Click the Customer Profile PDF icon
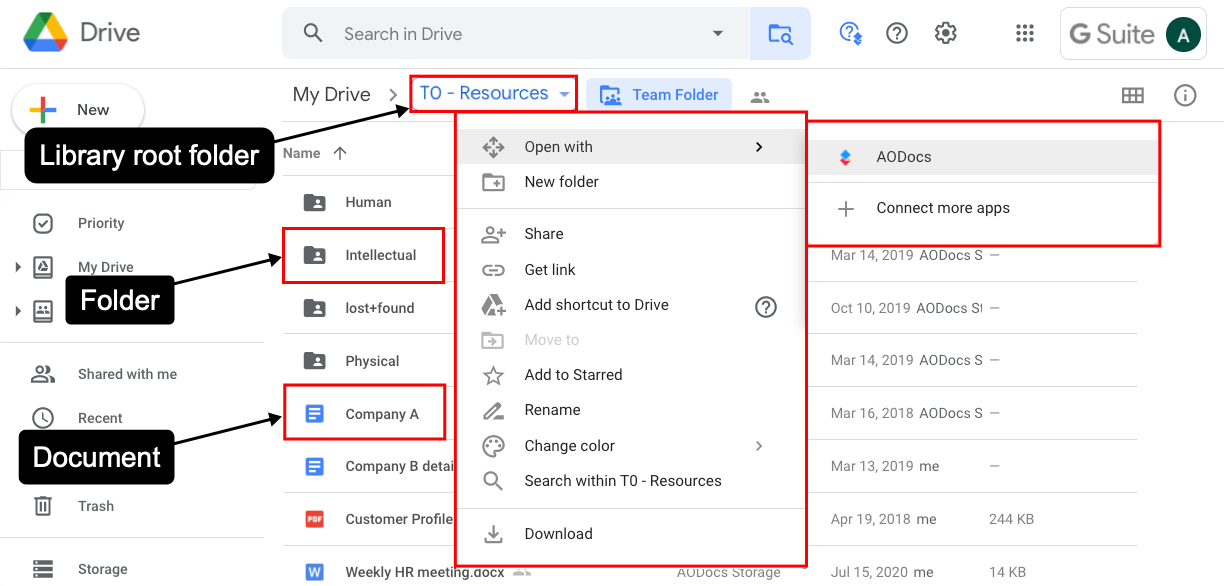Image resolution: width=1224 pixels, height=586 pixels. click(315, 519)
